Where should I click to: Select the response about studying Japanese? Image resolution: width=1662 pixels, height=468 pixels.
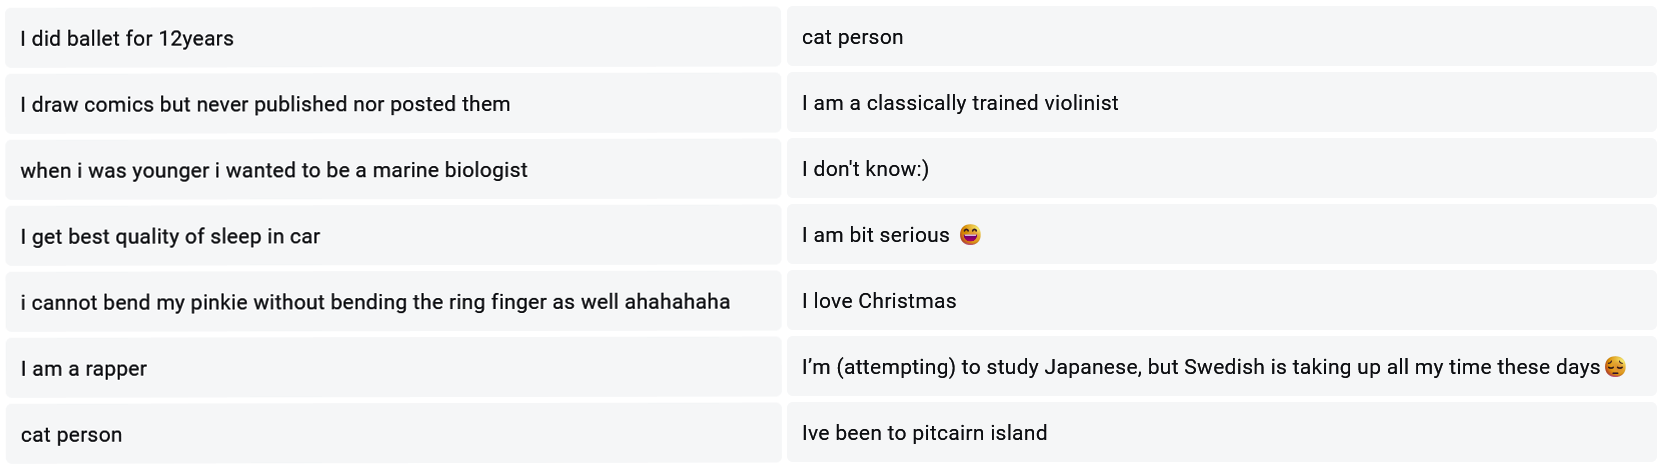(1200, 367)
